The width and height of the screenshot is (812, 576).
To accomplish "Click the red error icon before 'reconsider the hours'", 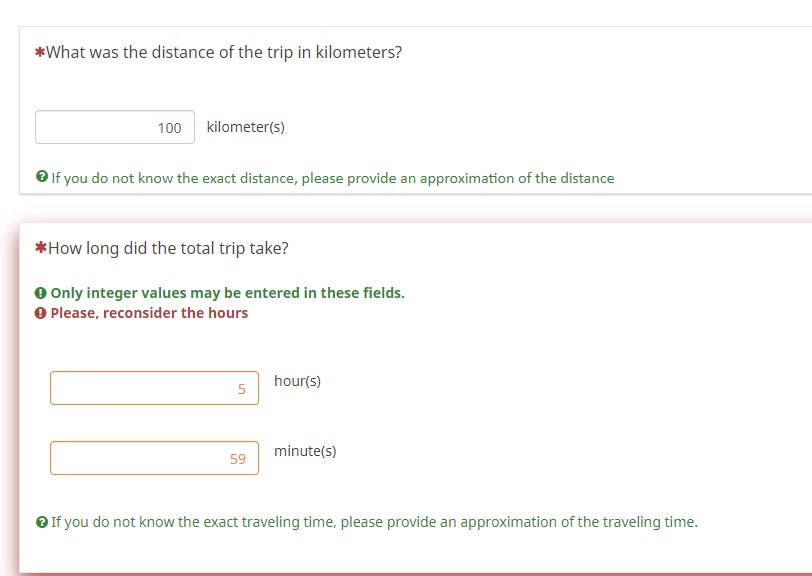I will coord(41,313).
